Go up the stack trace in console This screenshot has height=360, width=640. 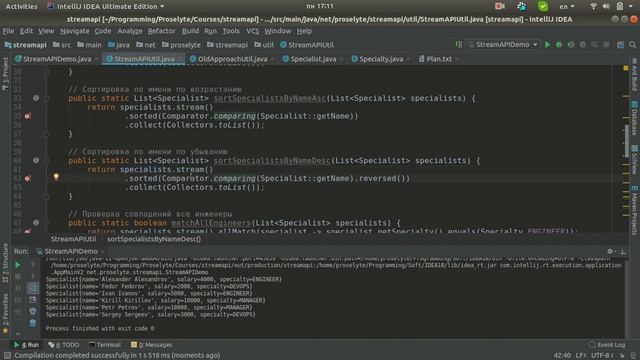(33, 265)
